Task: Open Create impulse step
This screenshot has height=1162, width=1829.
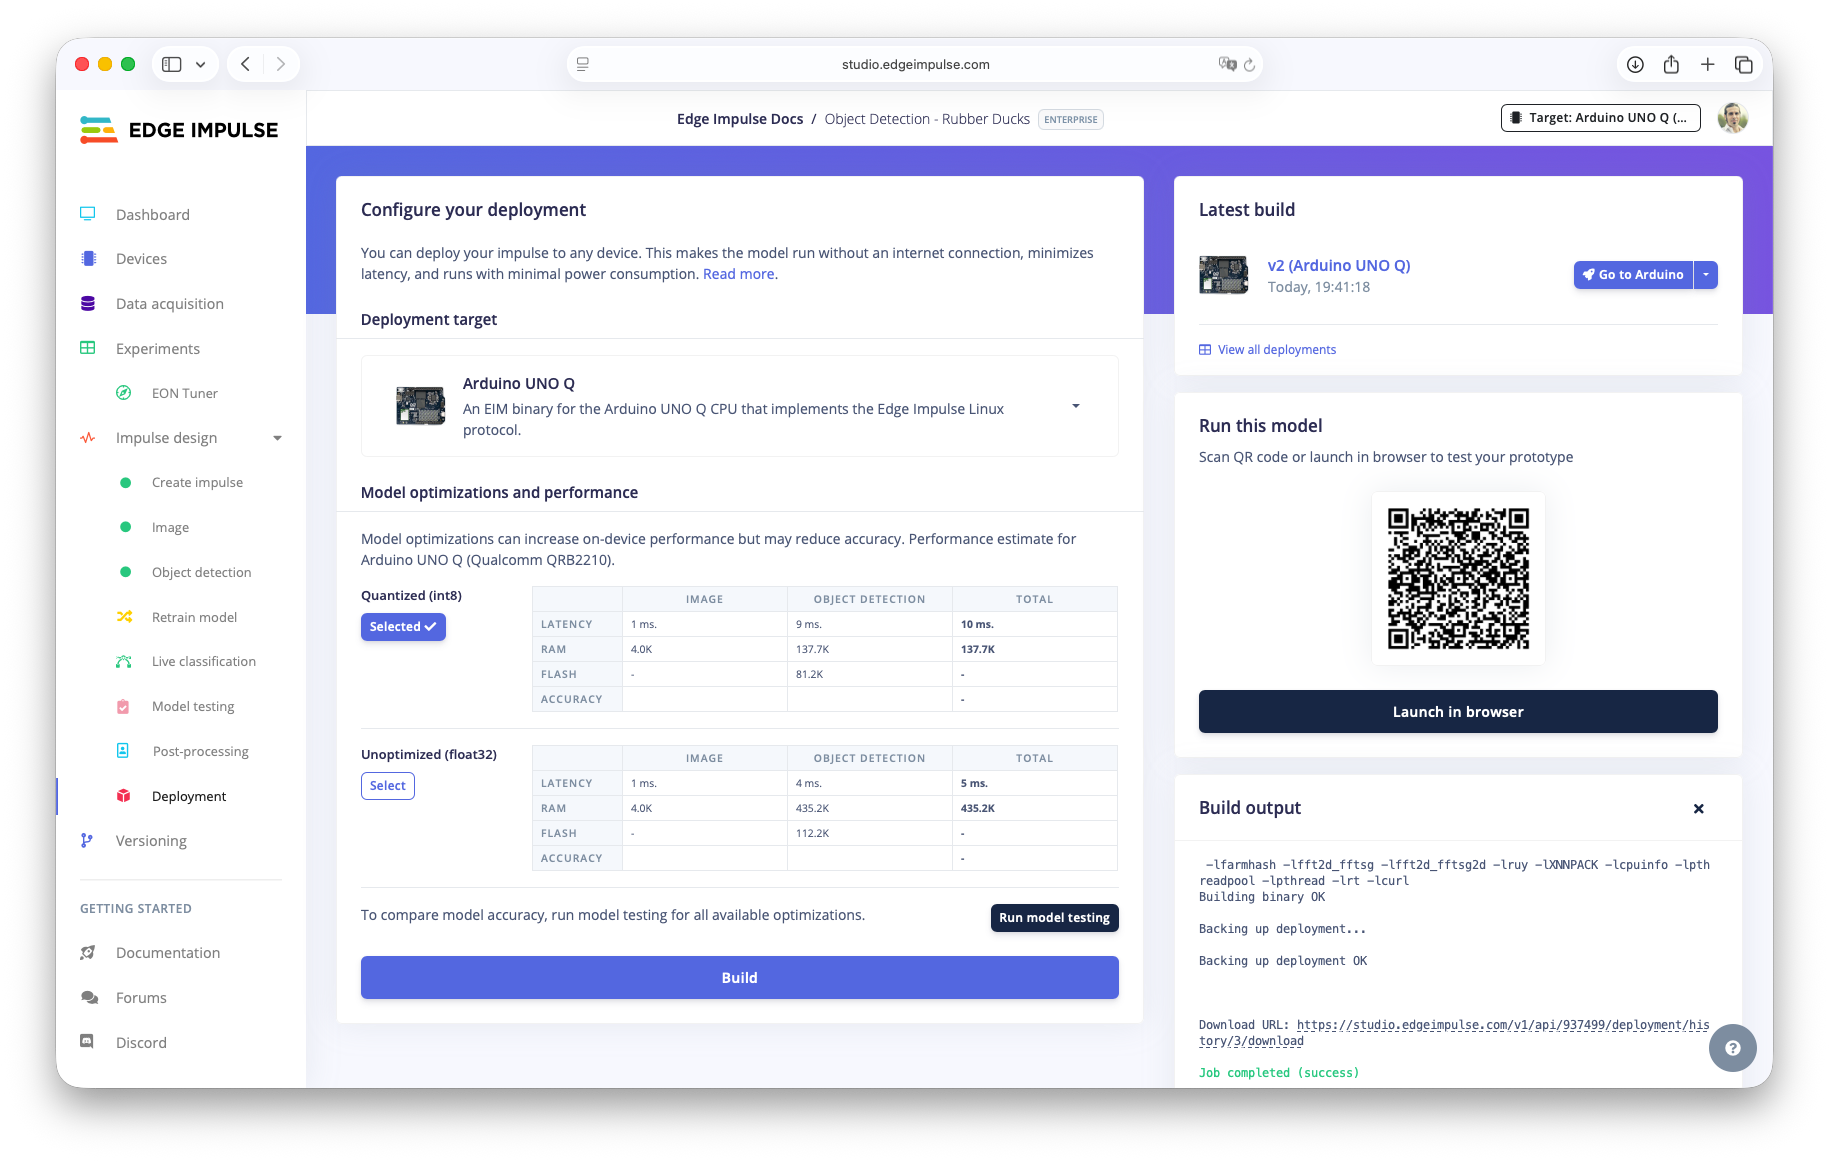Action: (x=197, y=482)
